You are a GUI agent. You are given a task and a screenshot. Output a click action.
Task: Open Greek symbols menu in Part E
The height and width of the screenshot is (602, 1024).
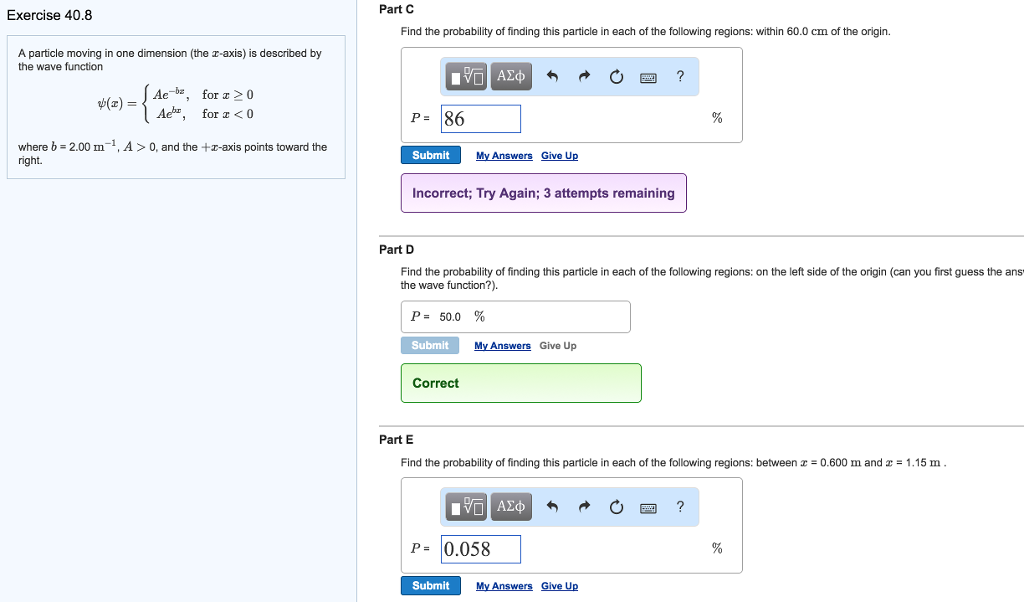click(511, 507)
